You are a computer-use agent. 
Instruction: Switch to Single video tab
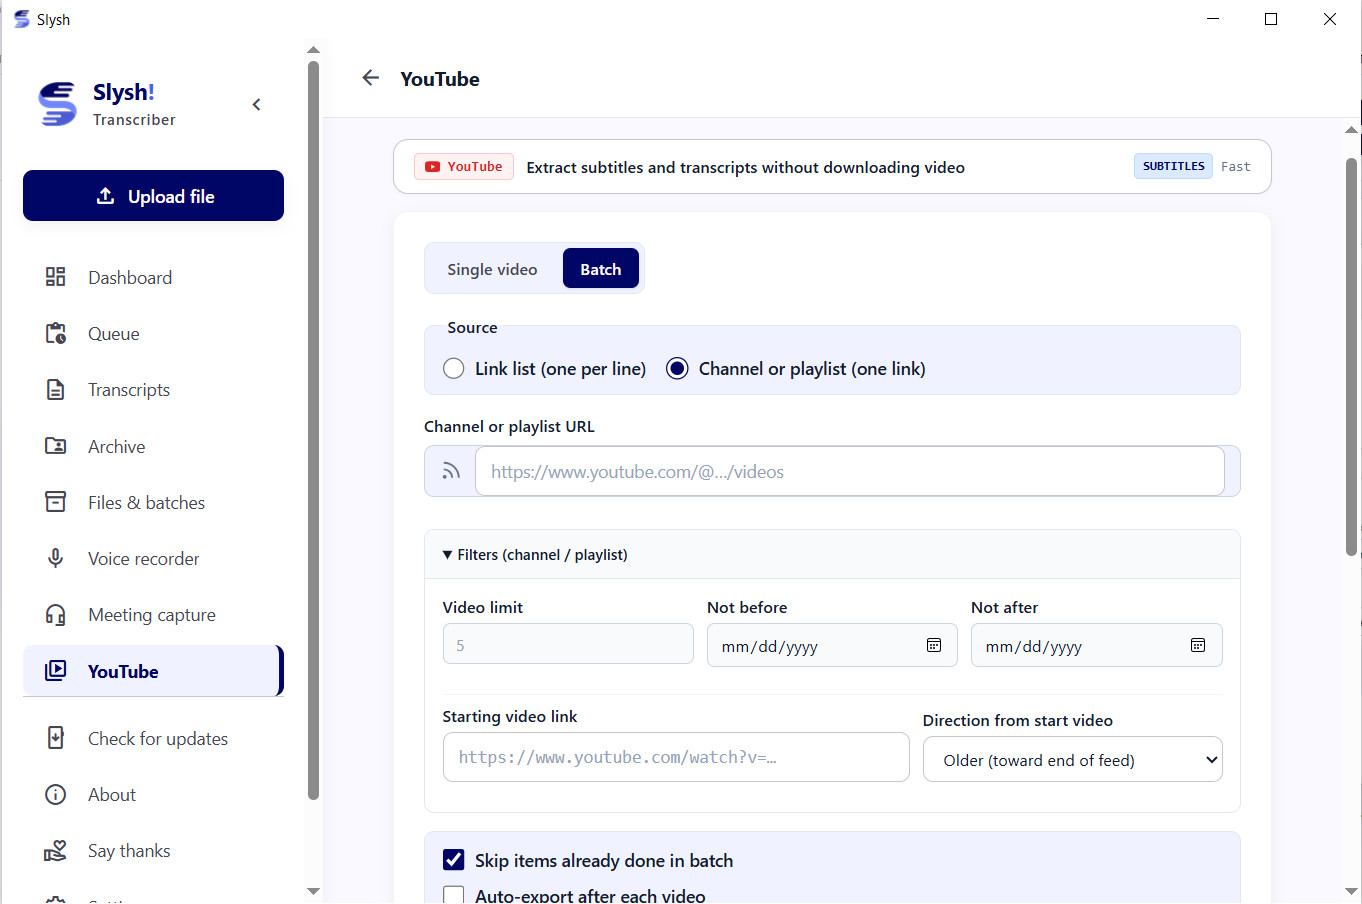pyautogui.click(x=492, y=269)
